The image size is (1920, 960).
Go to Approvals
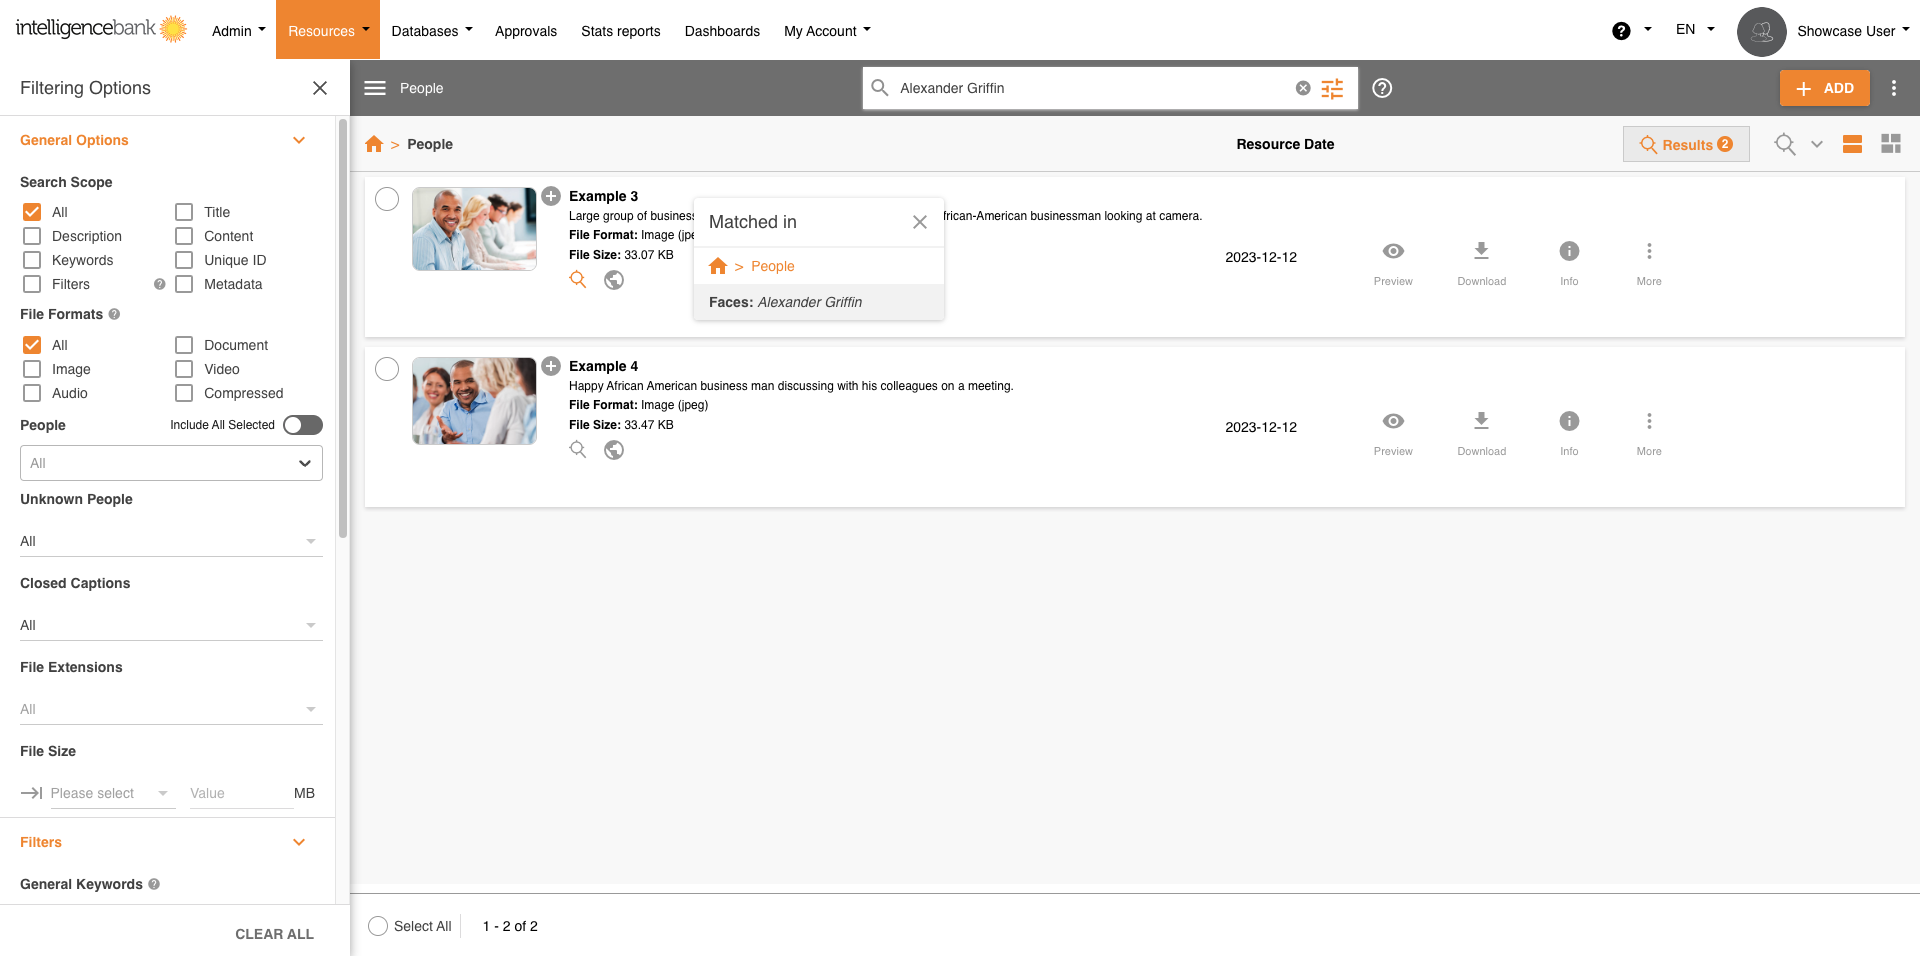526,31
